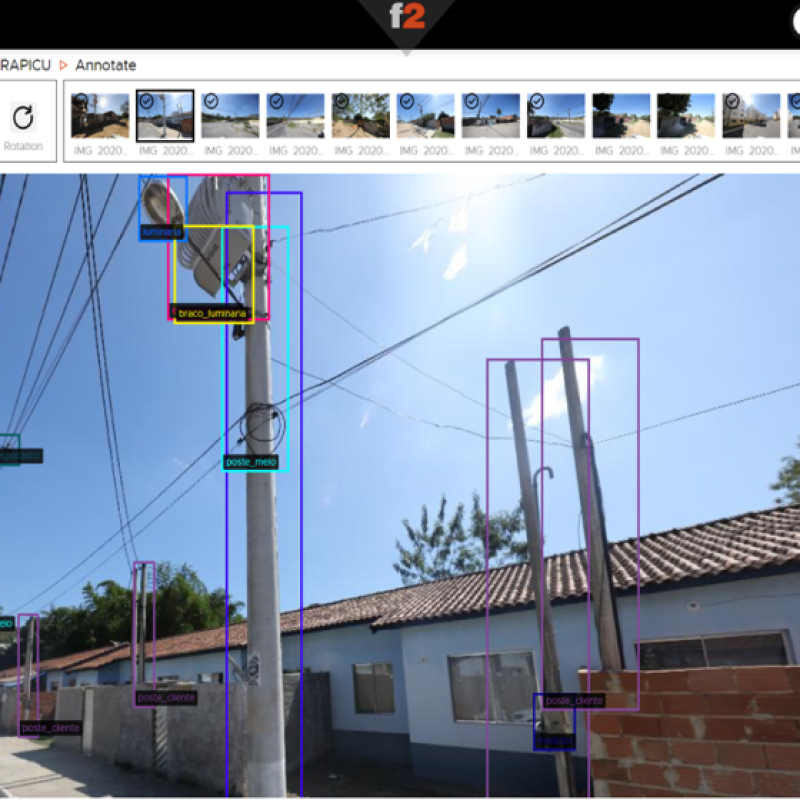Click the f2 logo at the top
The height and width of the screenshot is (800, 800).
pos(407,17)
